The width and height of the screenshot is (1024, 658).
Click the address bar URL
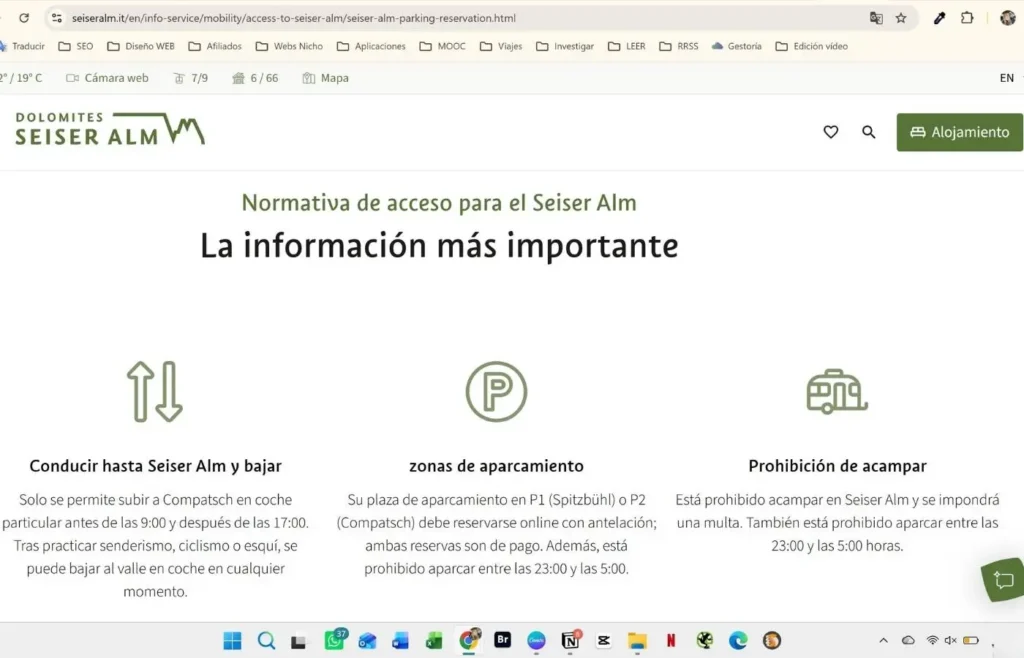pos(294,18)
